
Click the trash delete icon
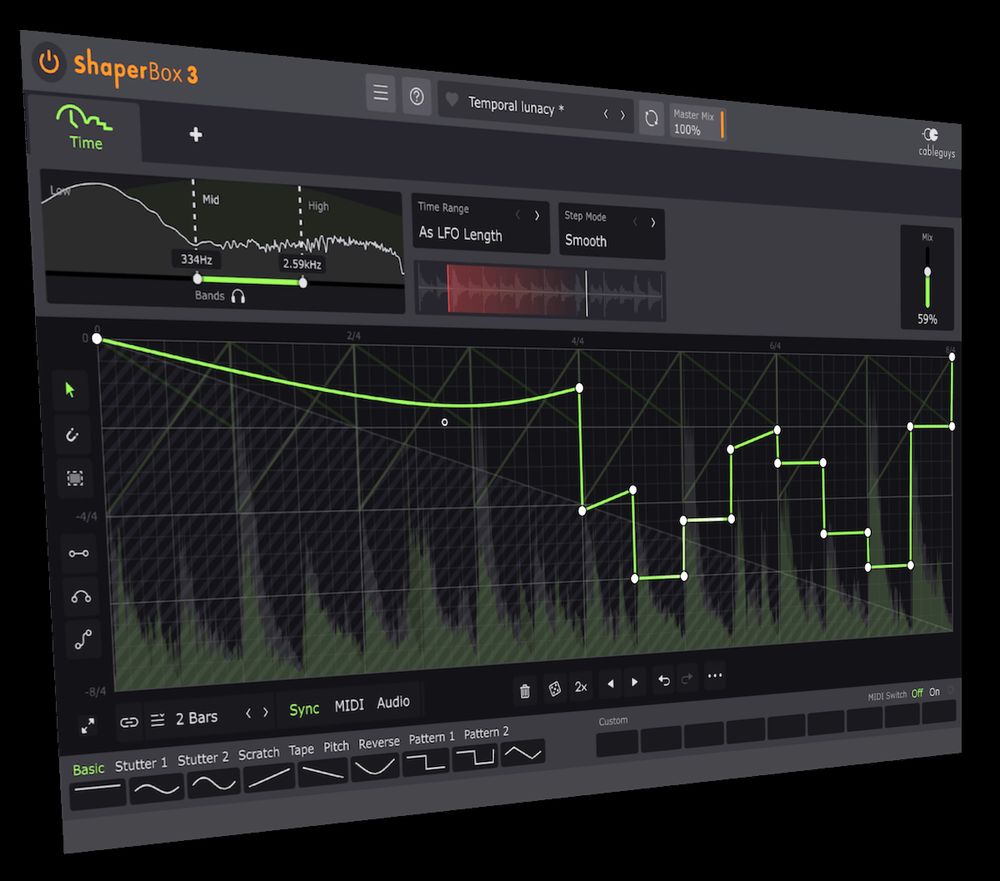(525, 690)
